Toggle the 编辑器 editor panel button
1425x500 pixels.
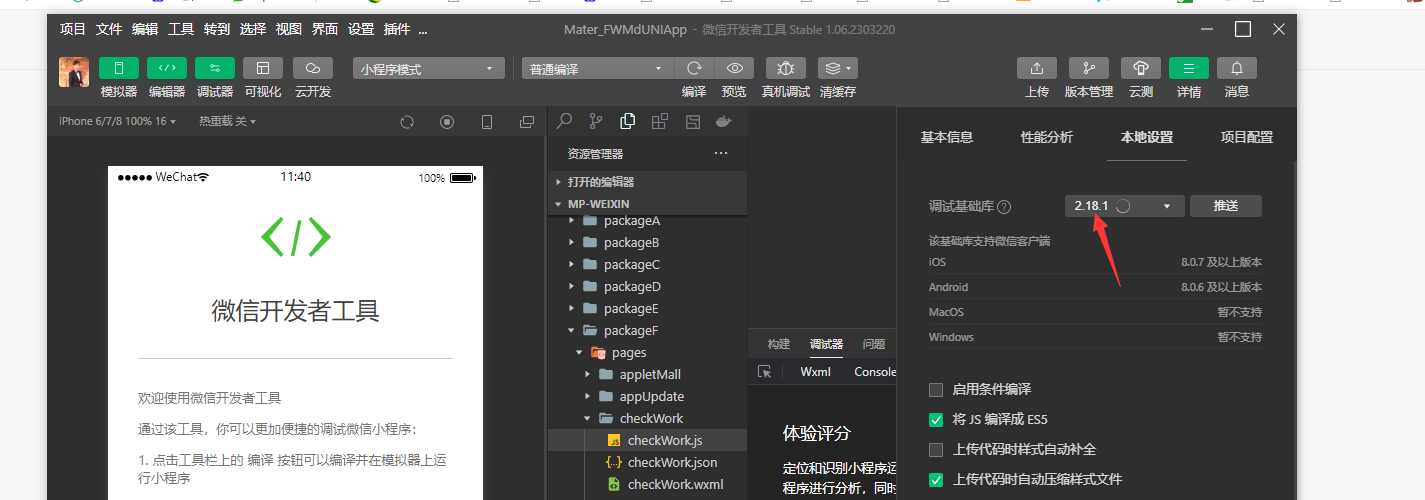167,68
